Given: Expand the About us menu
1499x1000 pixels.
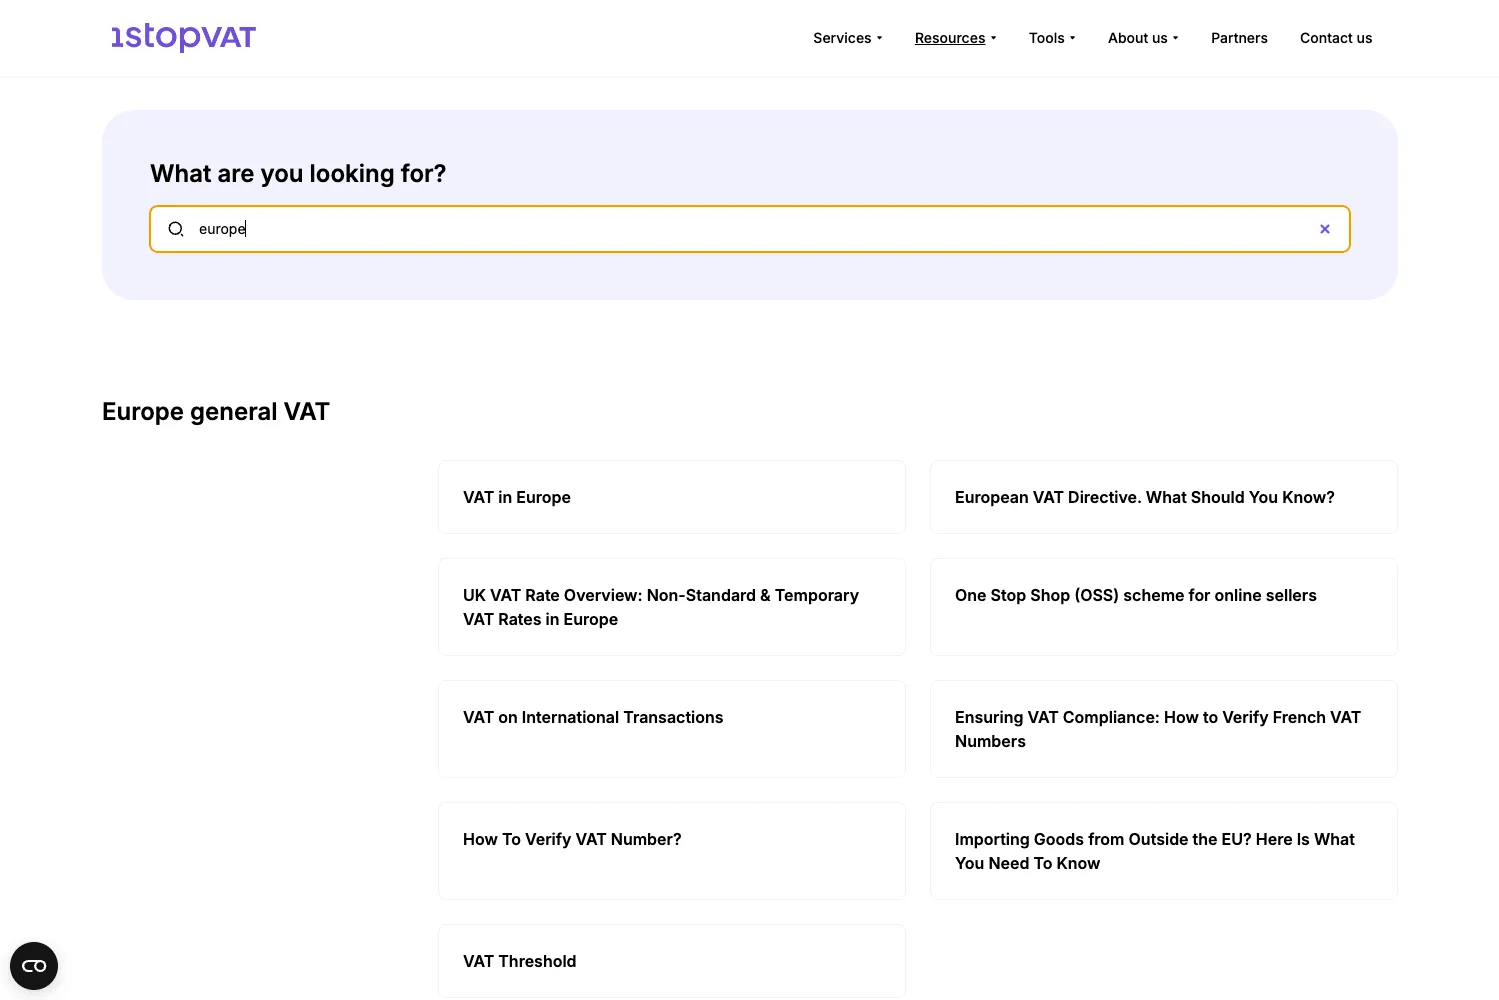Looking at the screenshot, I should tap(1143, 38).
